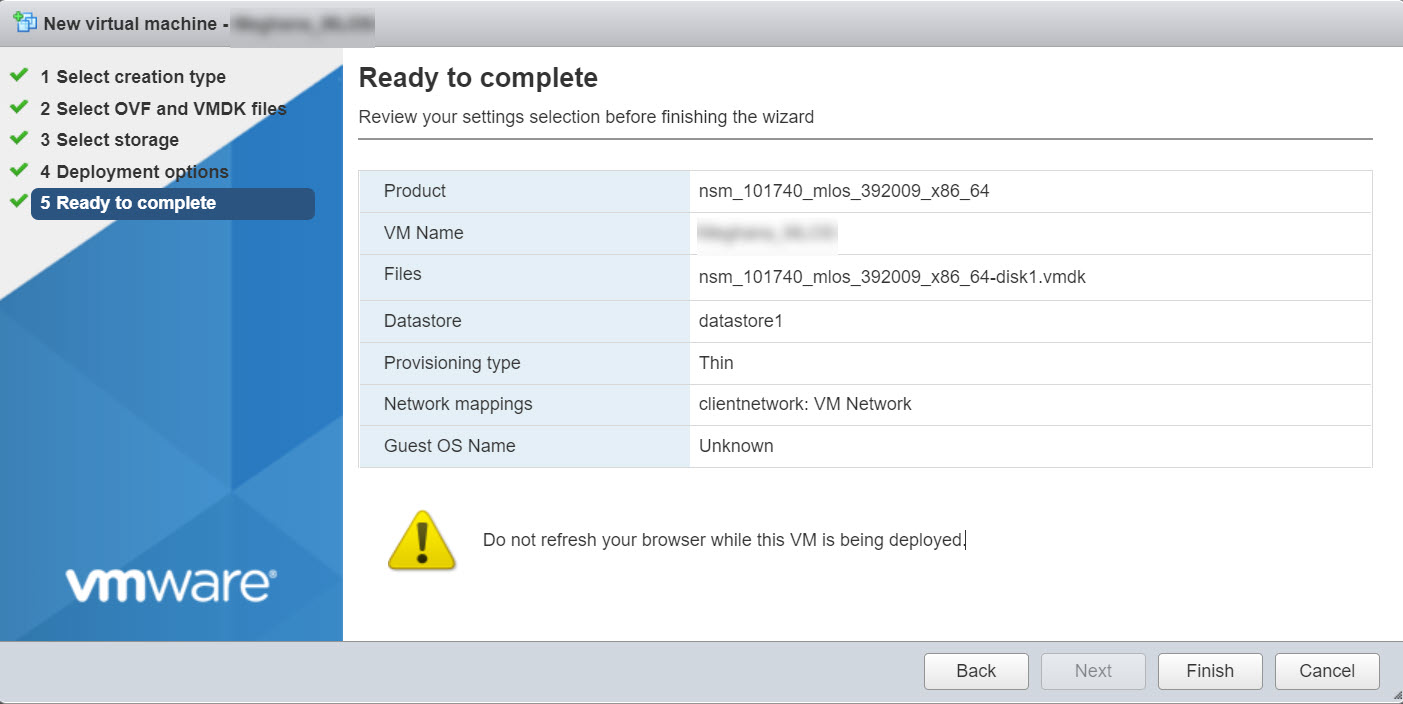
Task: Select step 5 Ready to complete
Action: 173,203
